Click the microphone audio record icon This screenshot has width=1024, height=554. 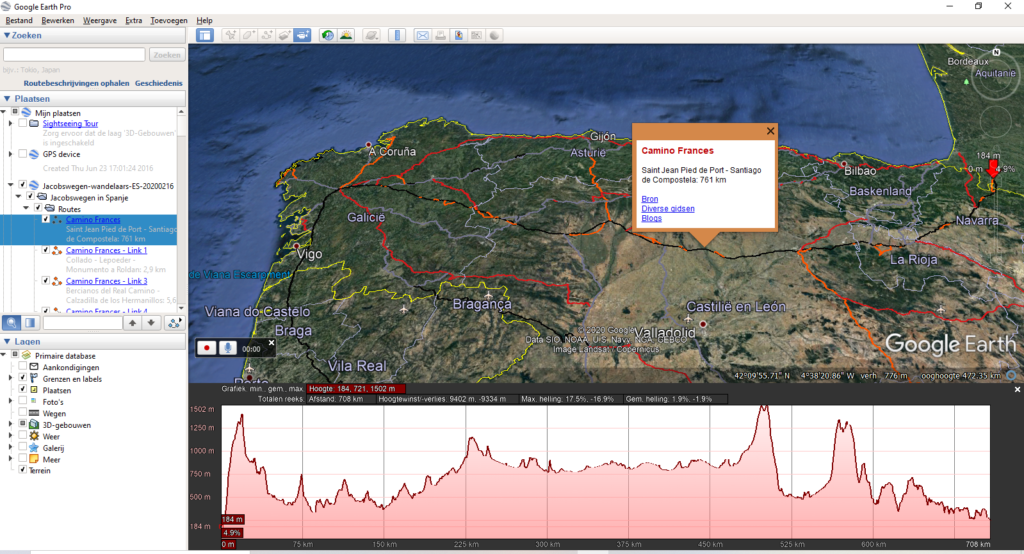229,348
